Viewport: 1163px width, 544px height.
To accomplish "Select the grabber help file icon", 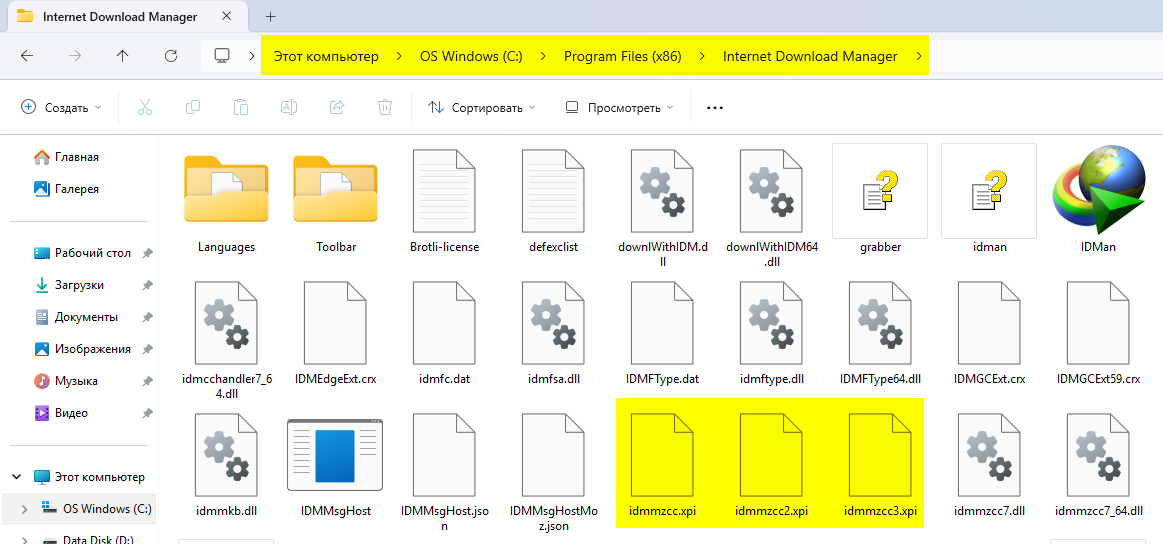I will [x=880, y=191].
